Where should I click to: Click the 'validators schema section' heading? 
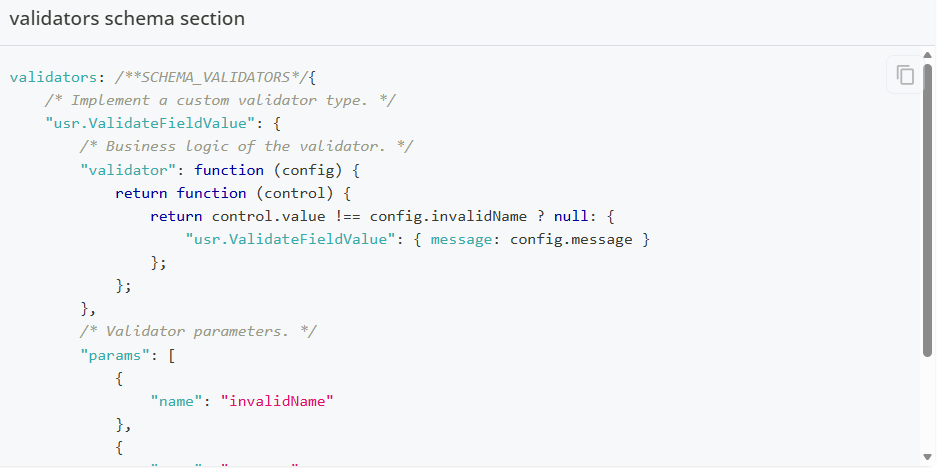pyautogui.click(x=127, y=19)
